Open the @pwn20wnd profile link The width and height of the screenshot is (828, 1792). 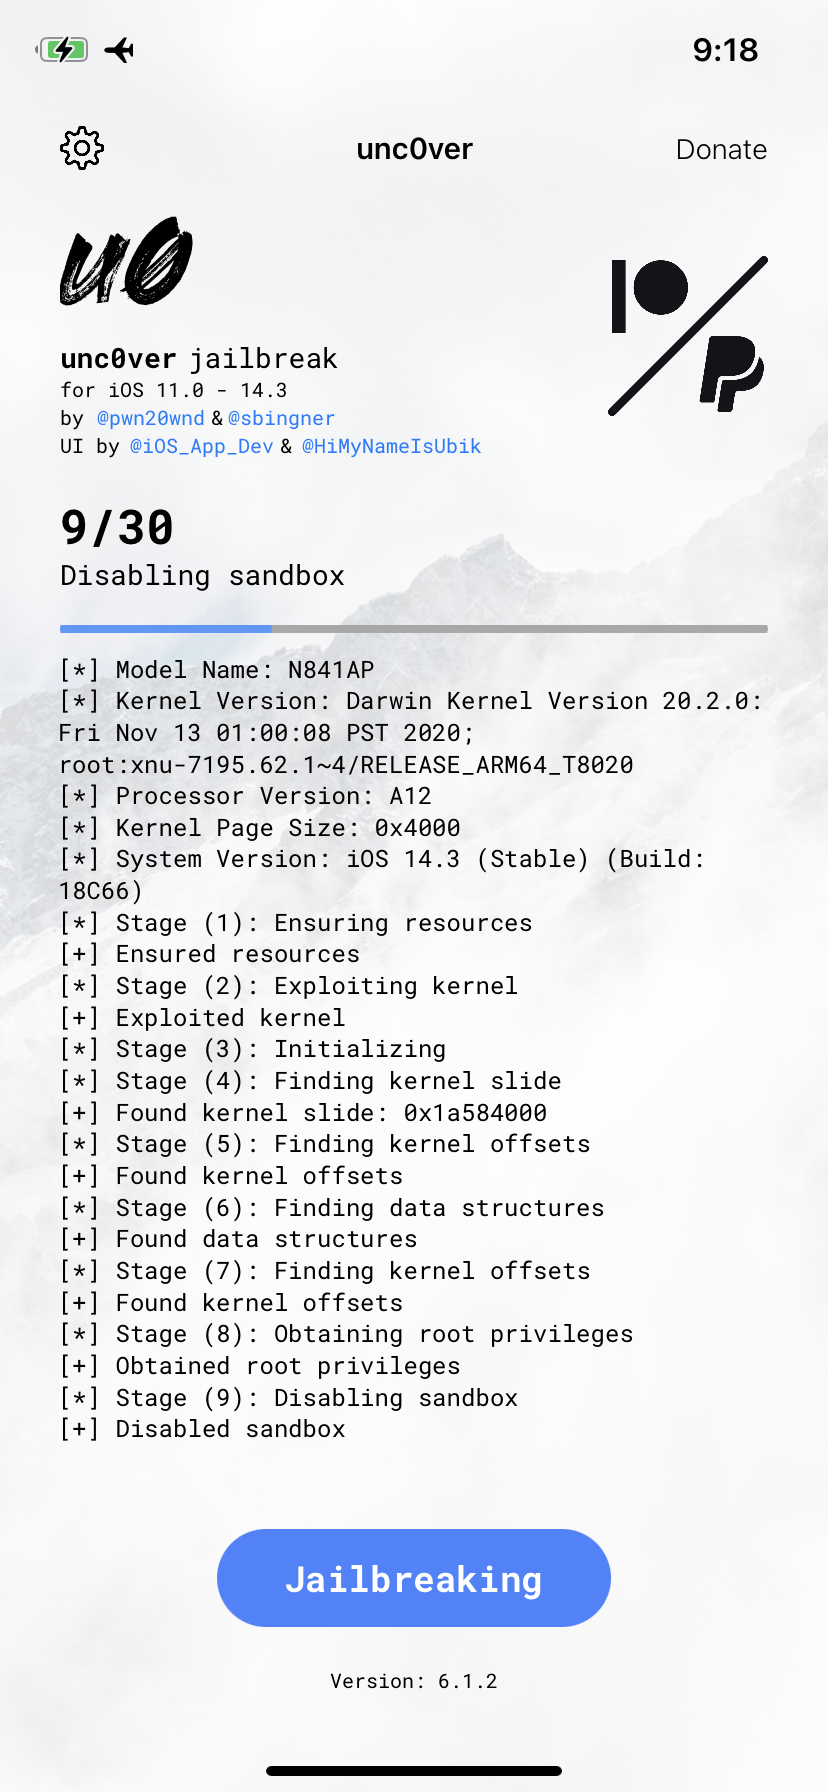[150, 418]
